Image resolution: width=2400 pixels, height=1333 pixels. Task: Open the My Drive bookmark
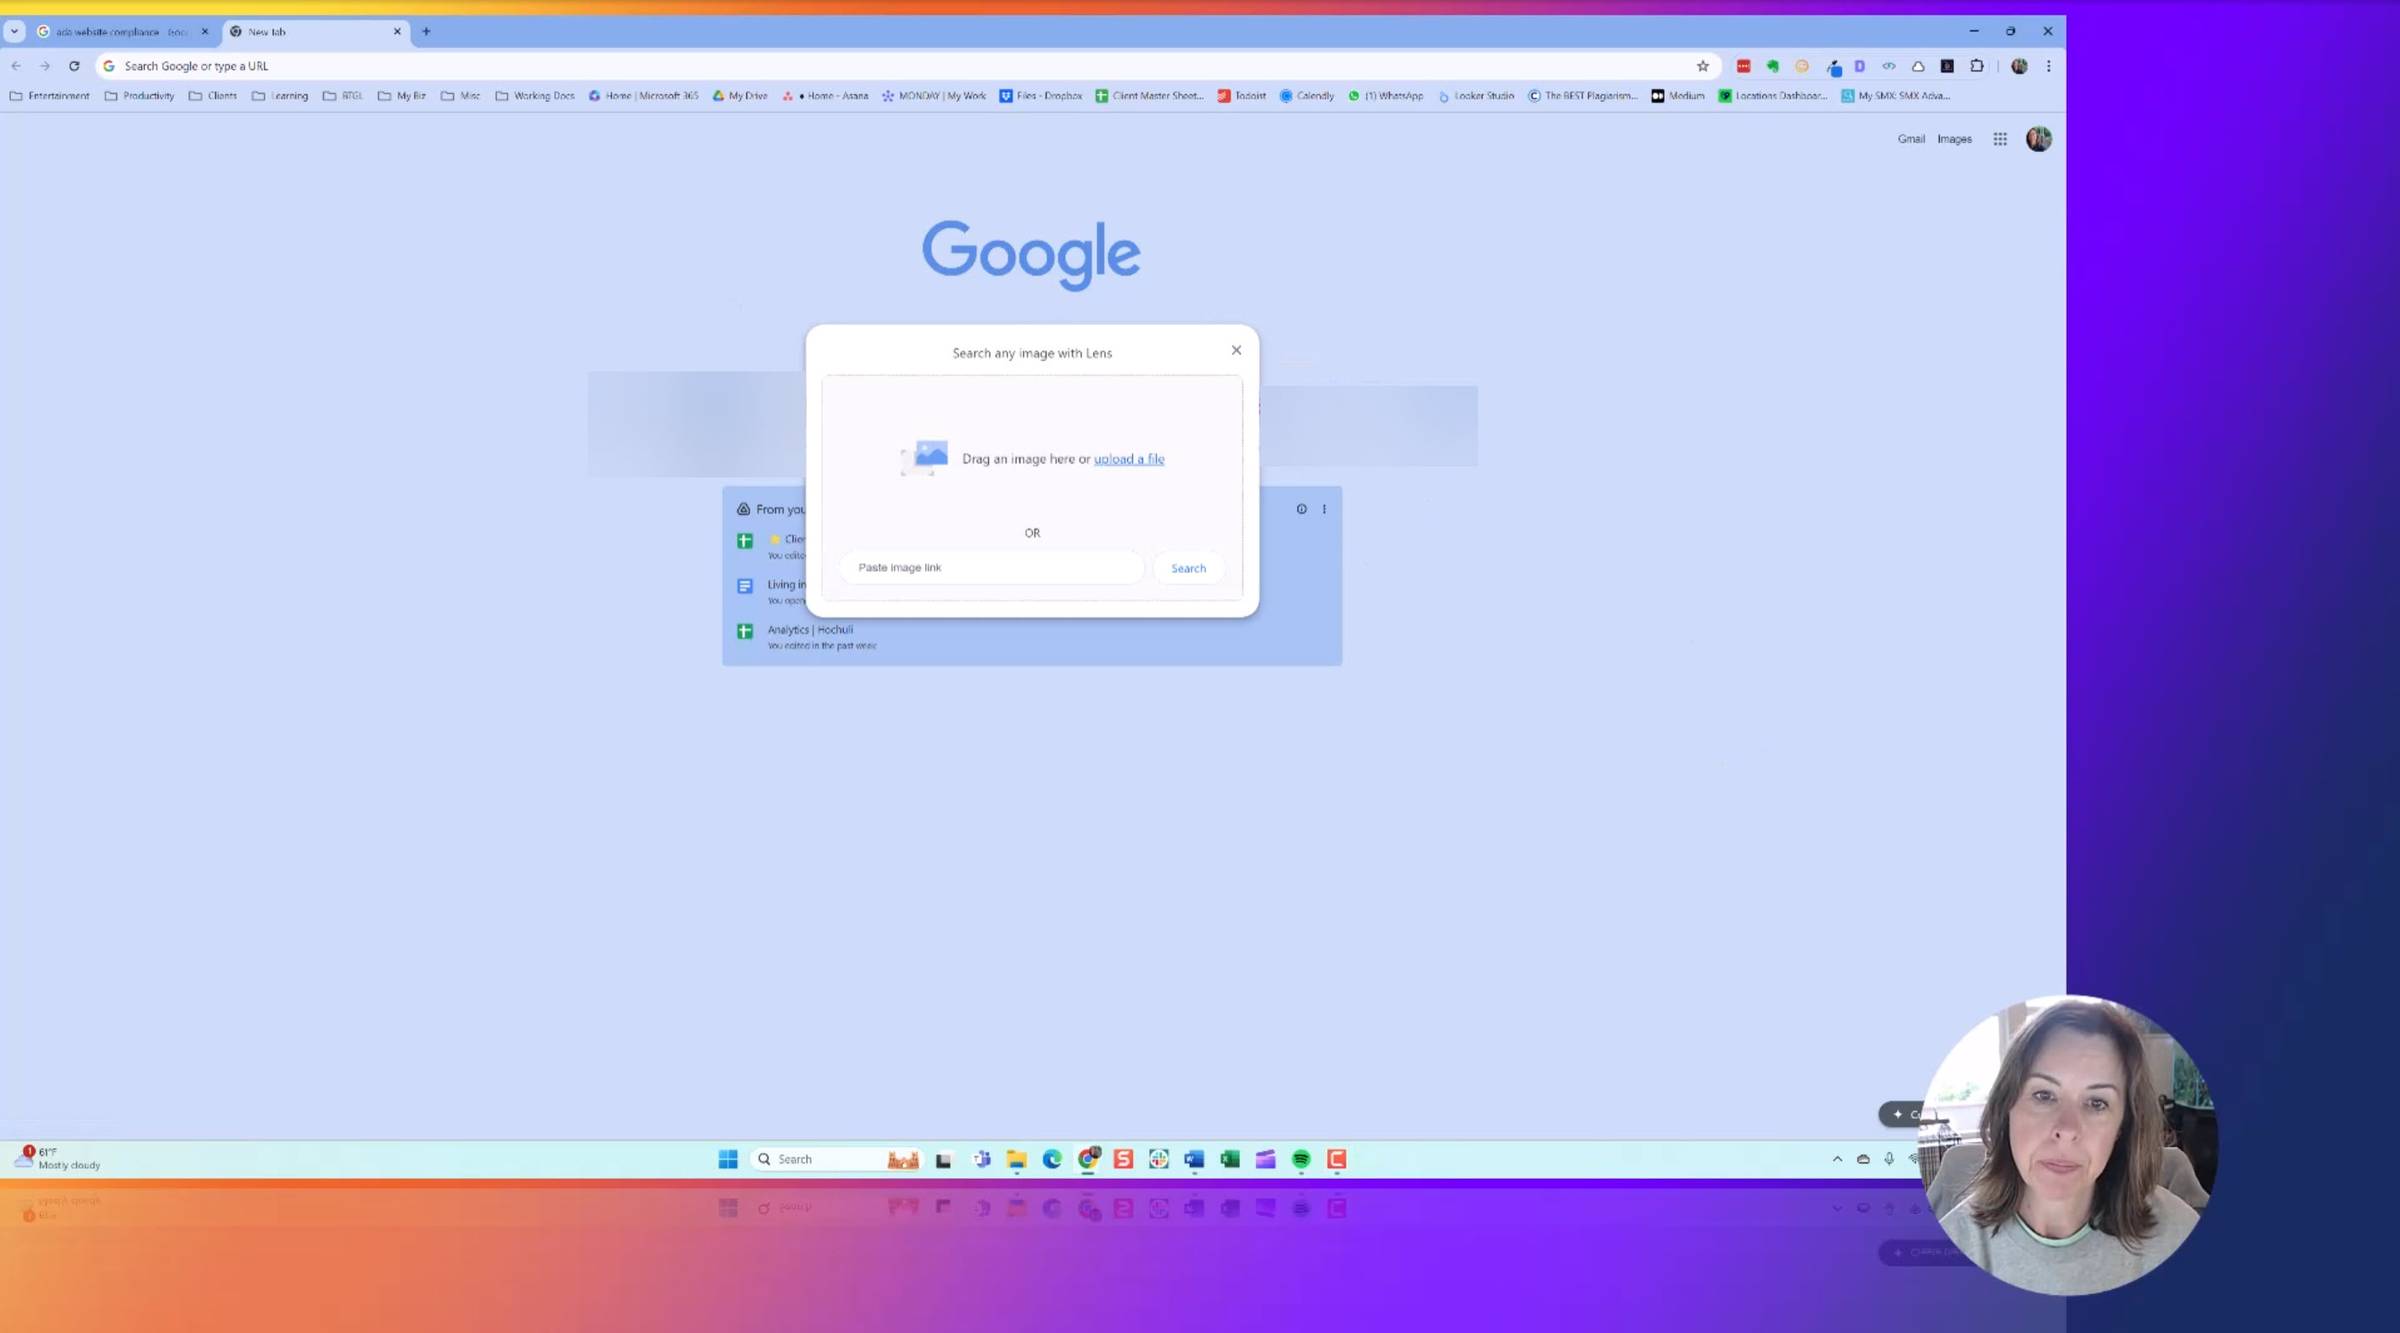(x=740, y=96)
